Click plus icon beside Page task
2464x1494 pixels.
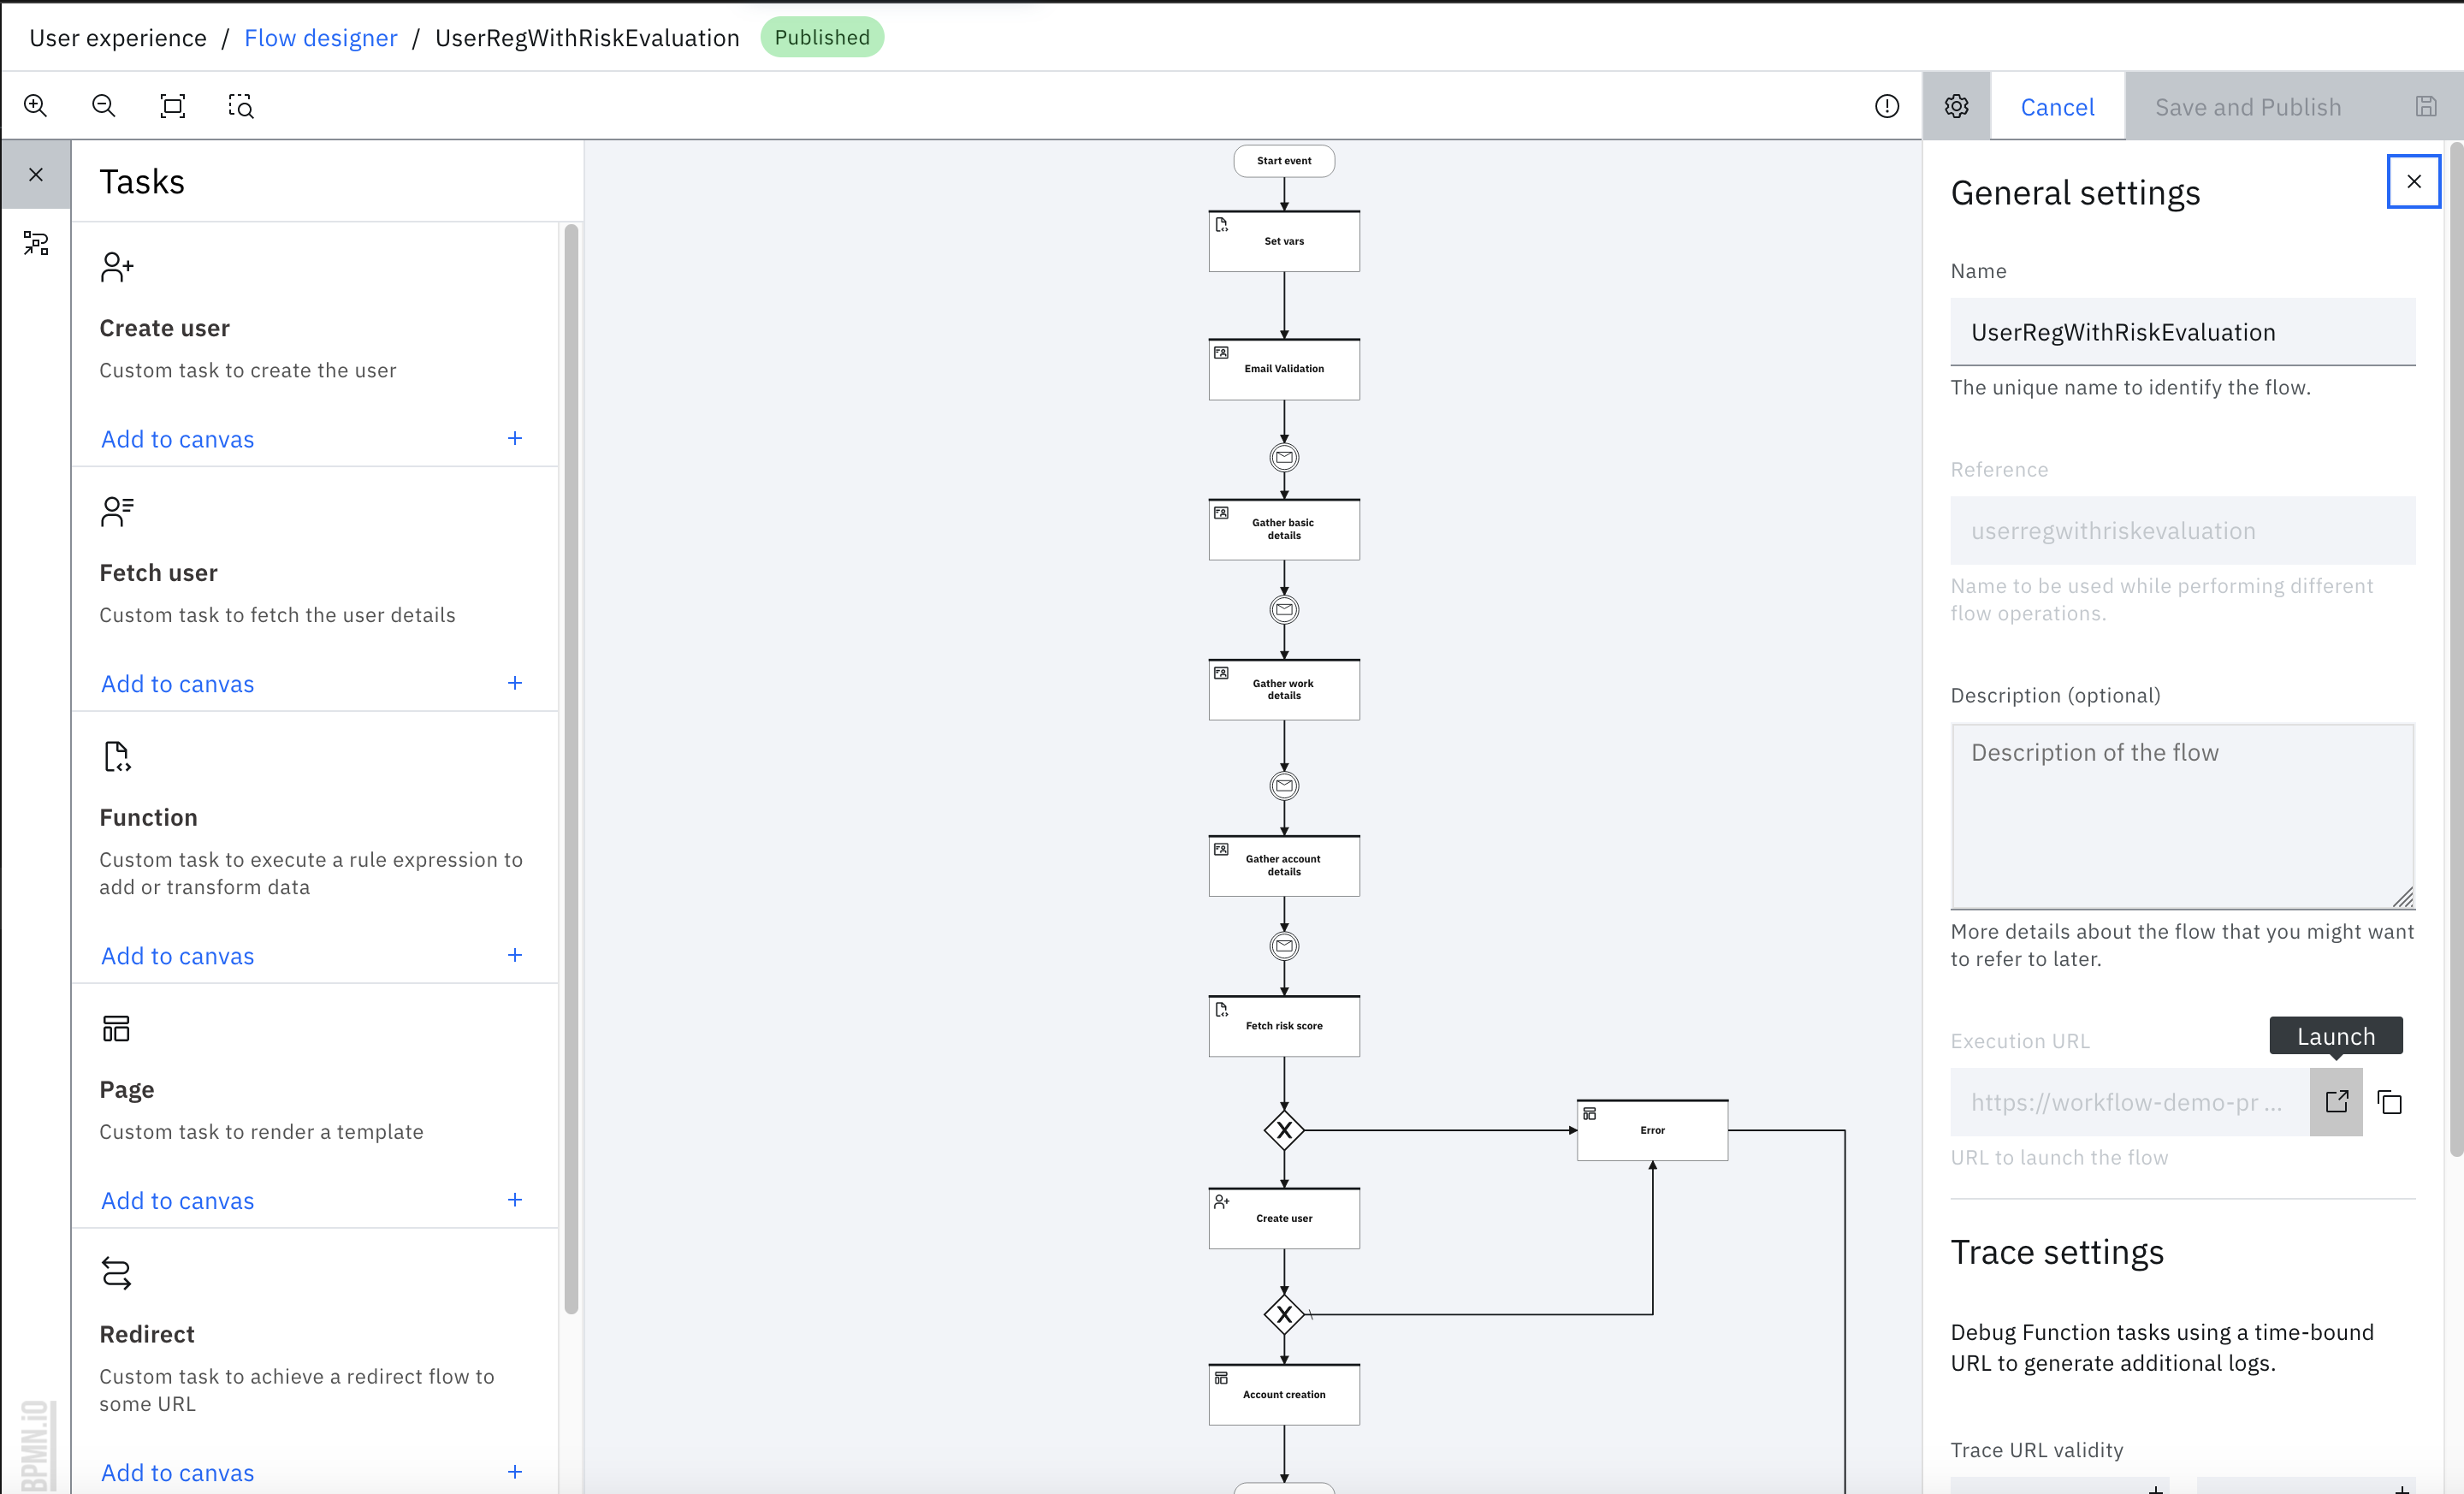515,1200
